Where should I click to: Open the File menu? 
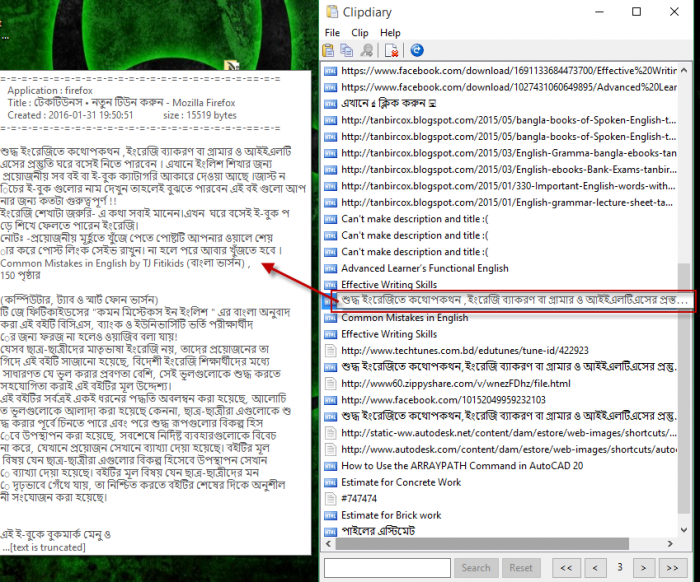pyautogui.click(x=332, y=33)
